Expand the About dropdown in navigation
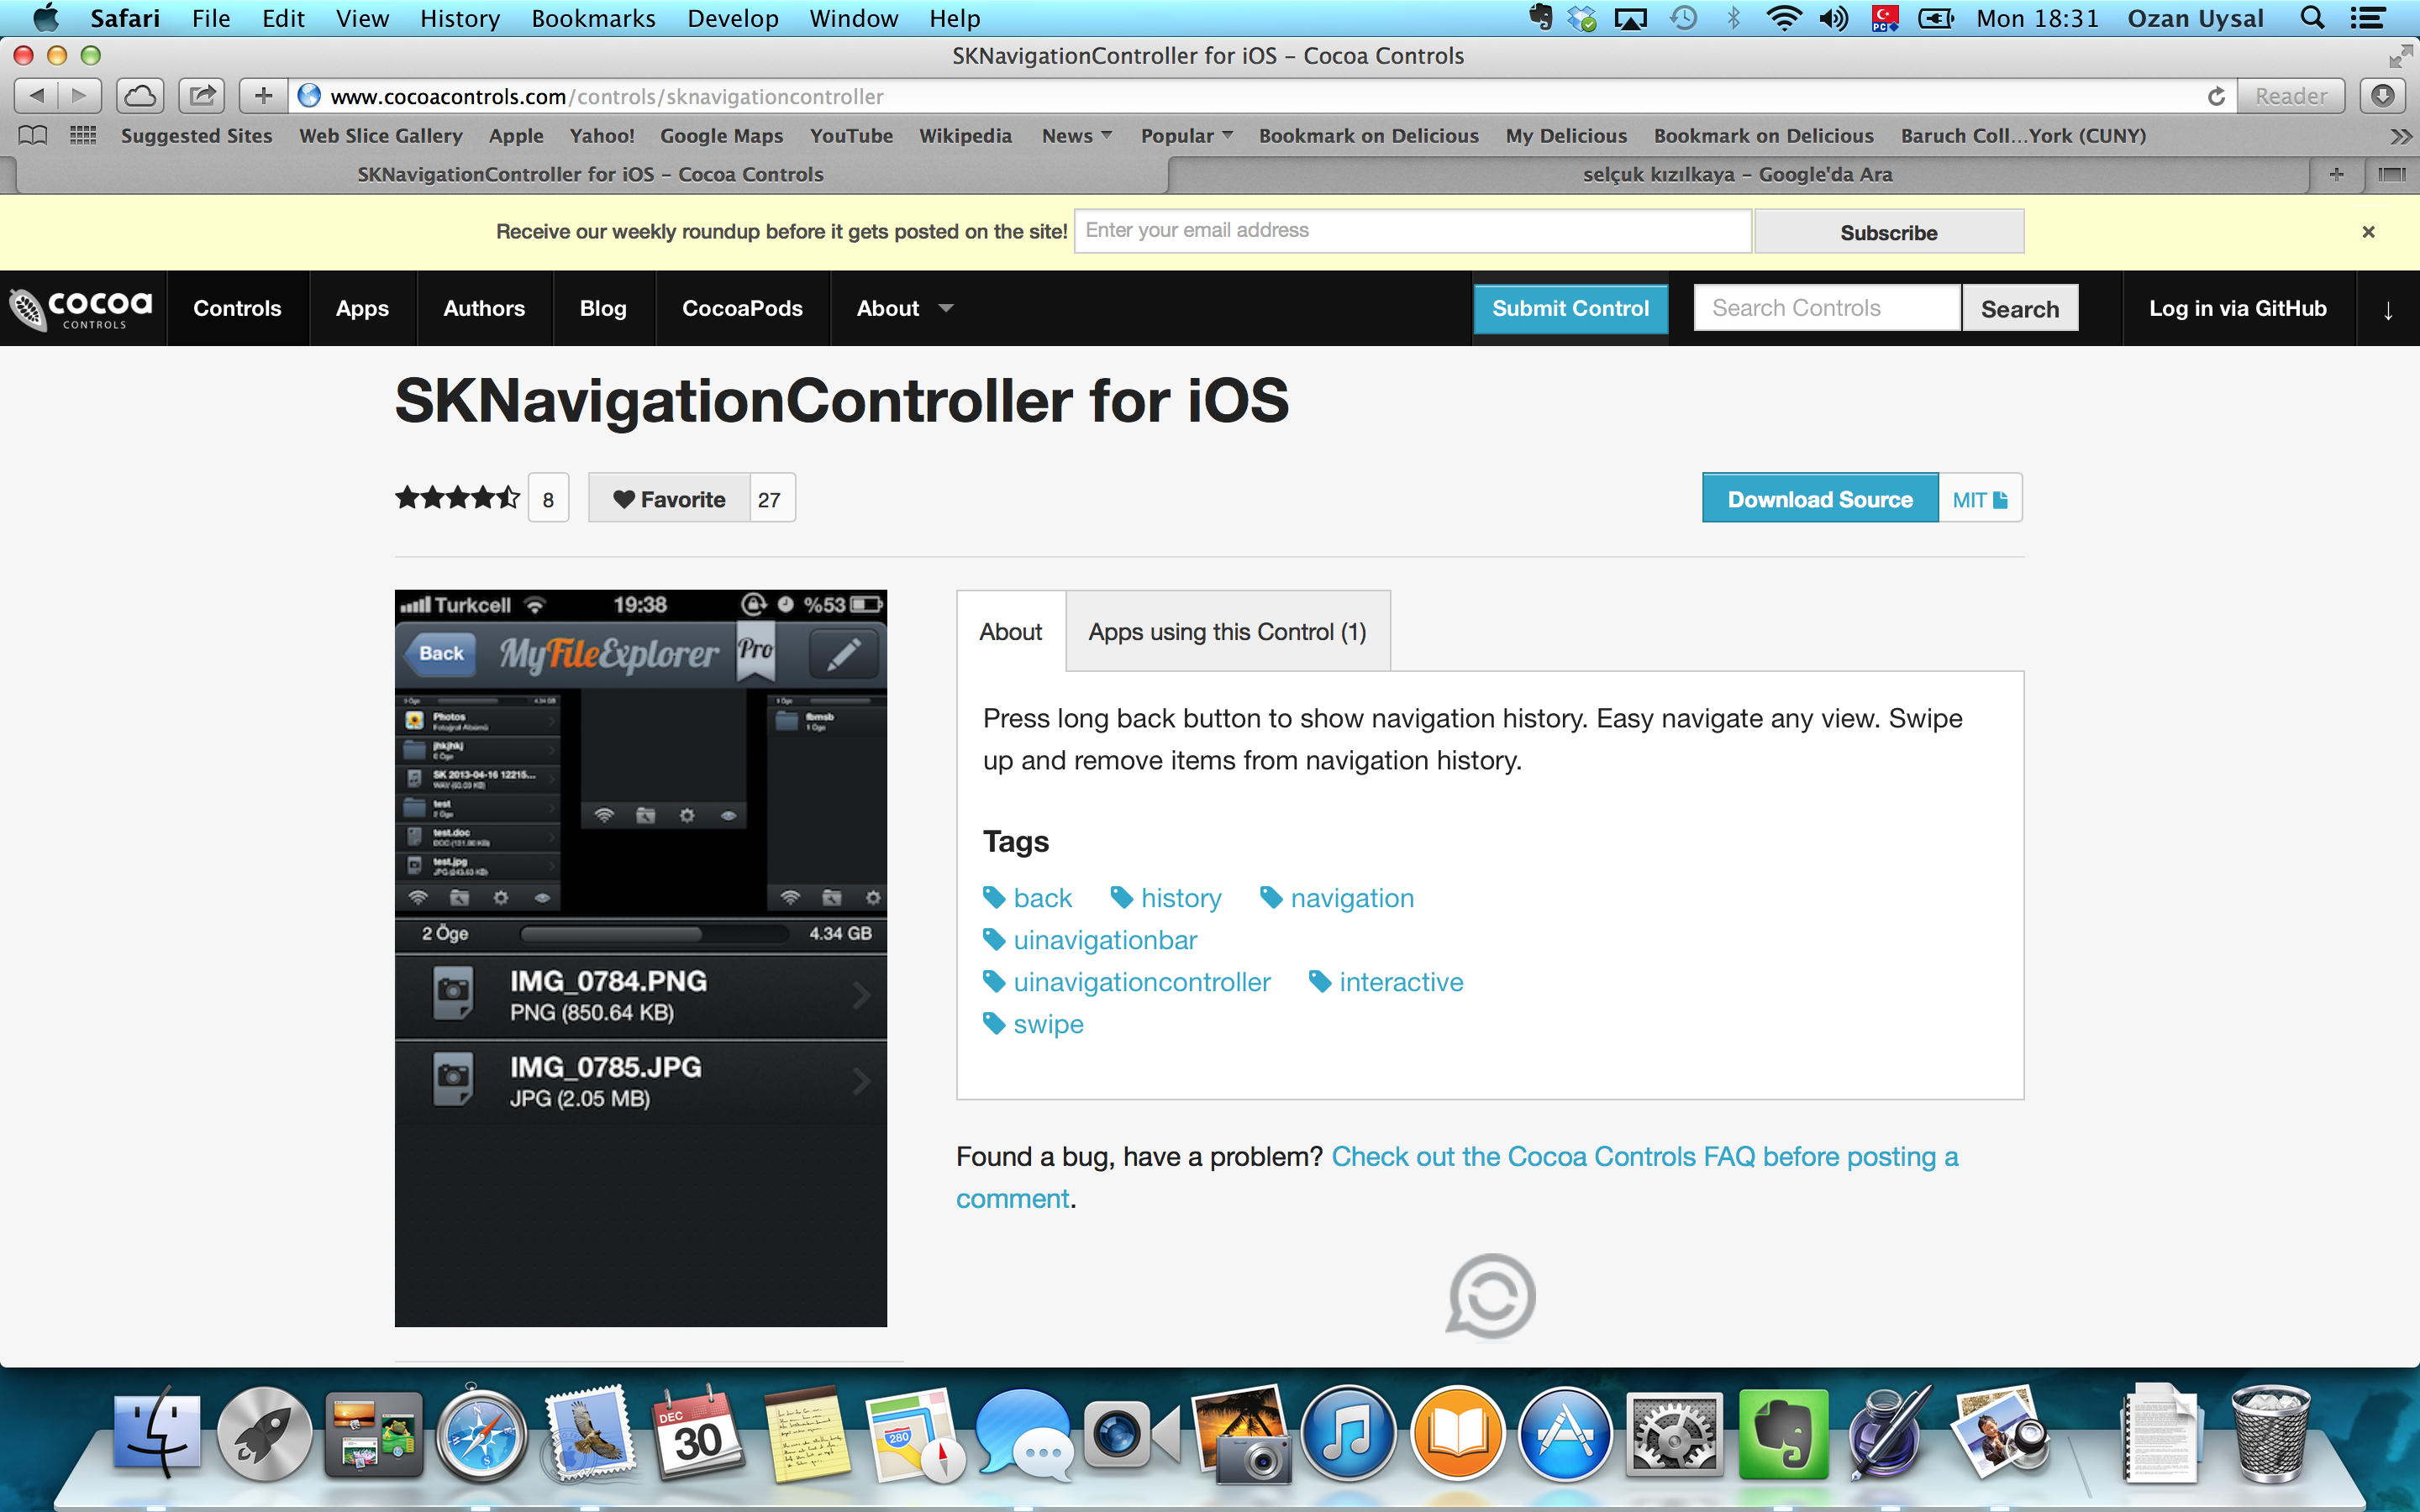The width and height of the screenshot is (2420, 1512). 904,309
